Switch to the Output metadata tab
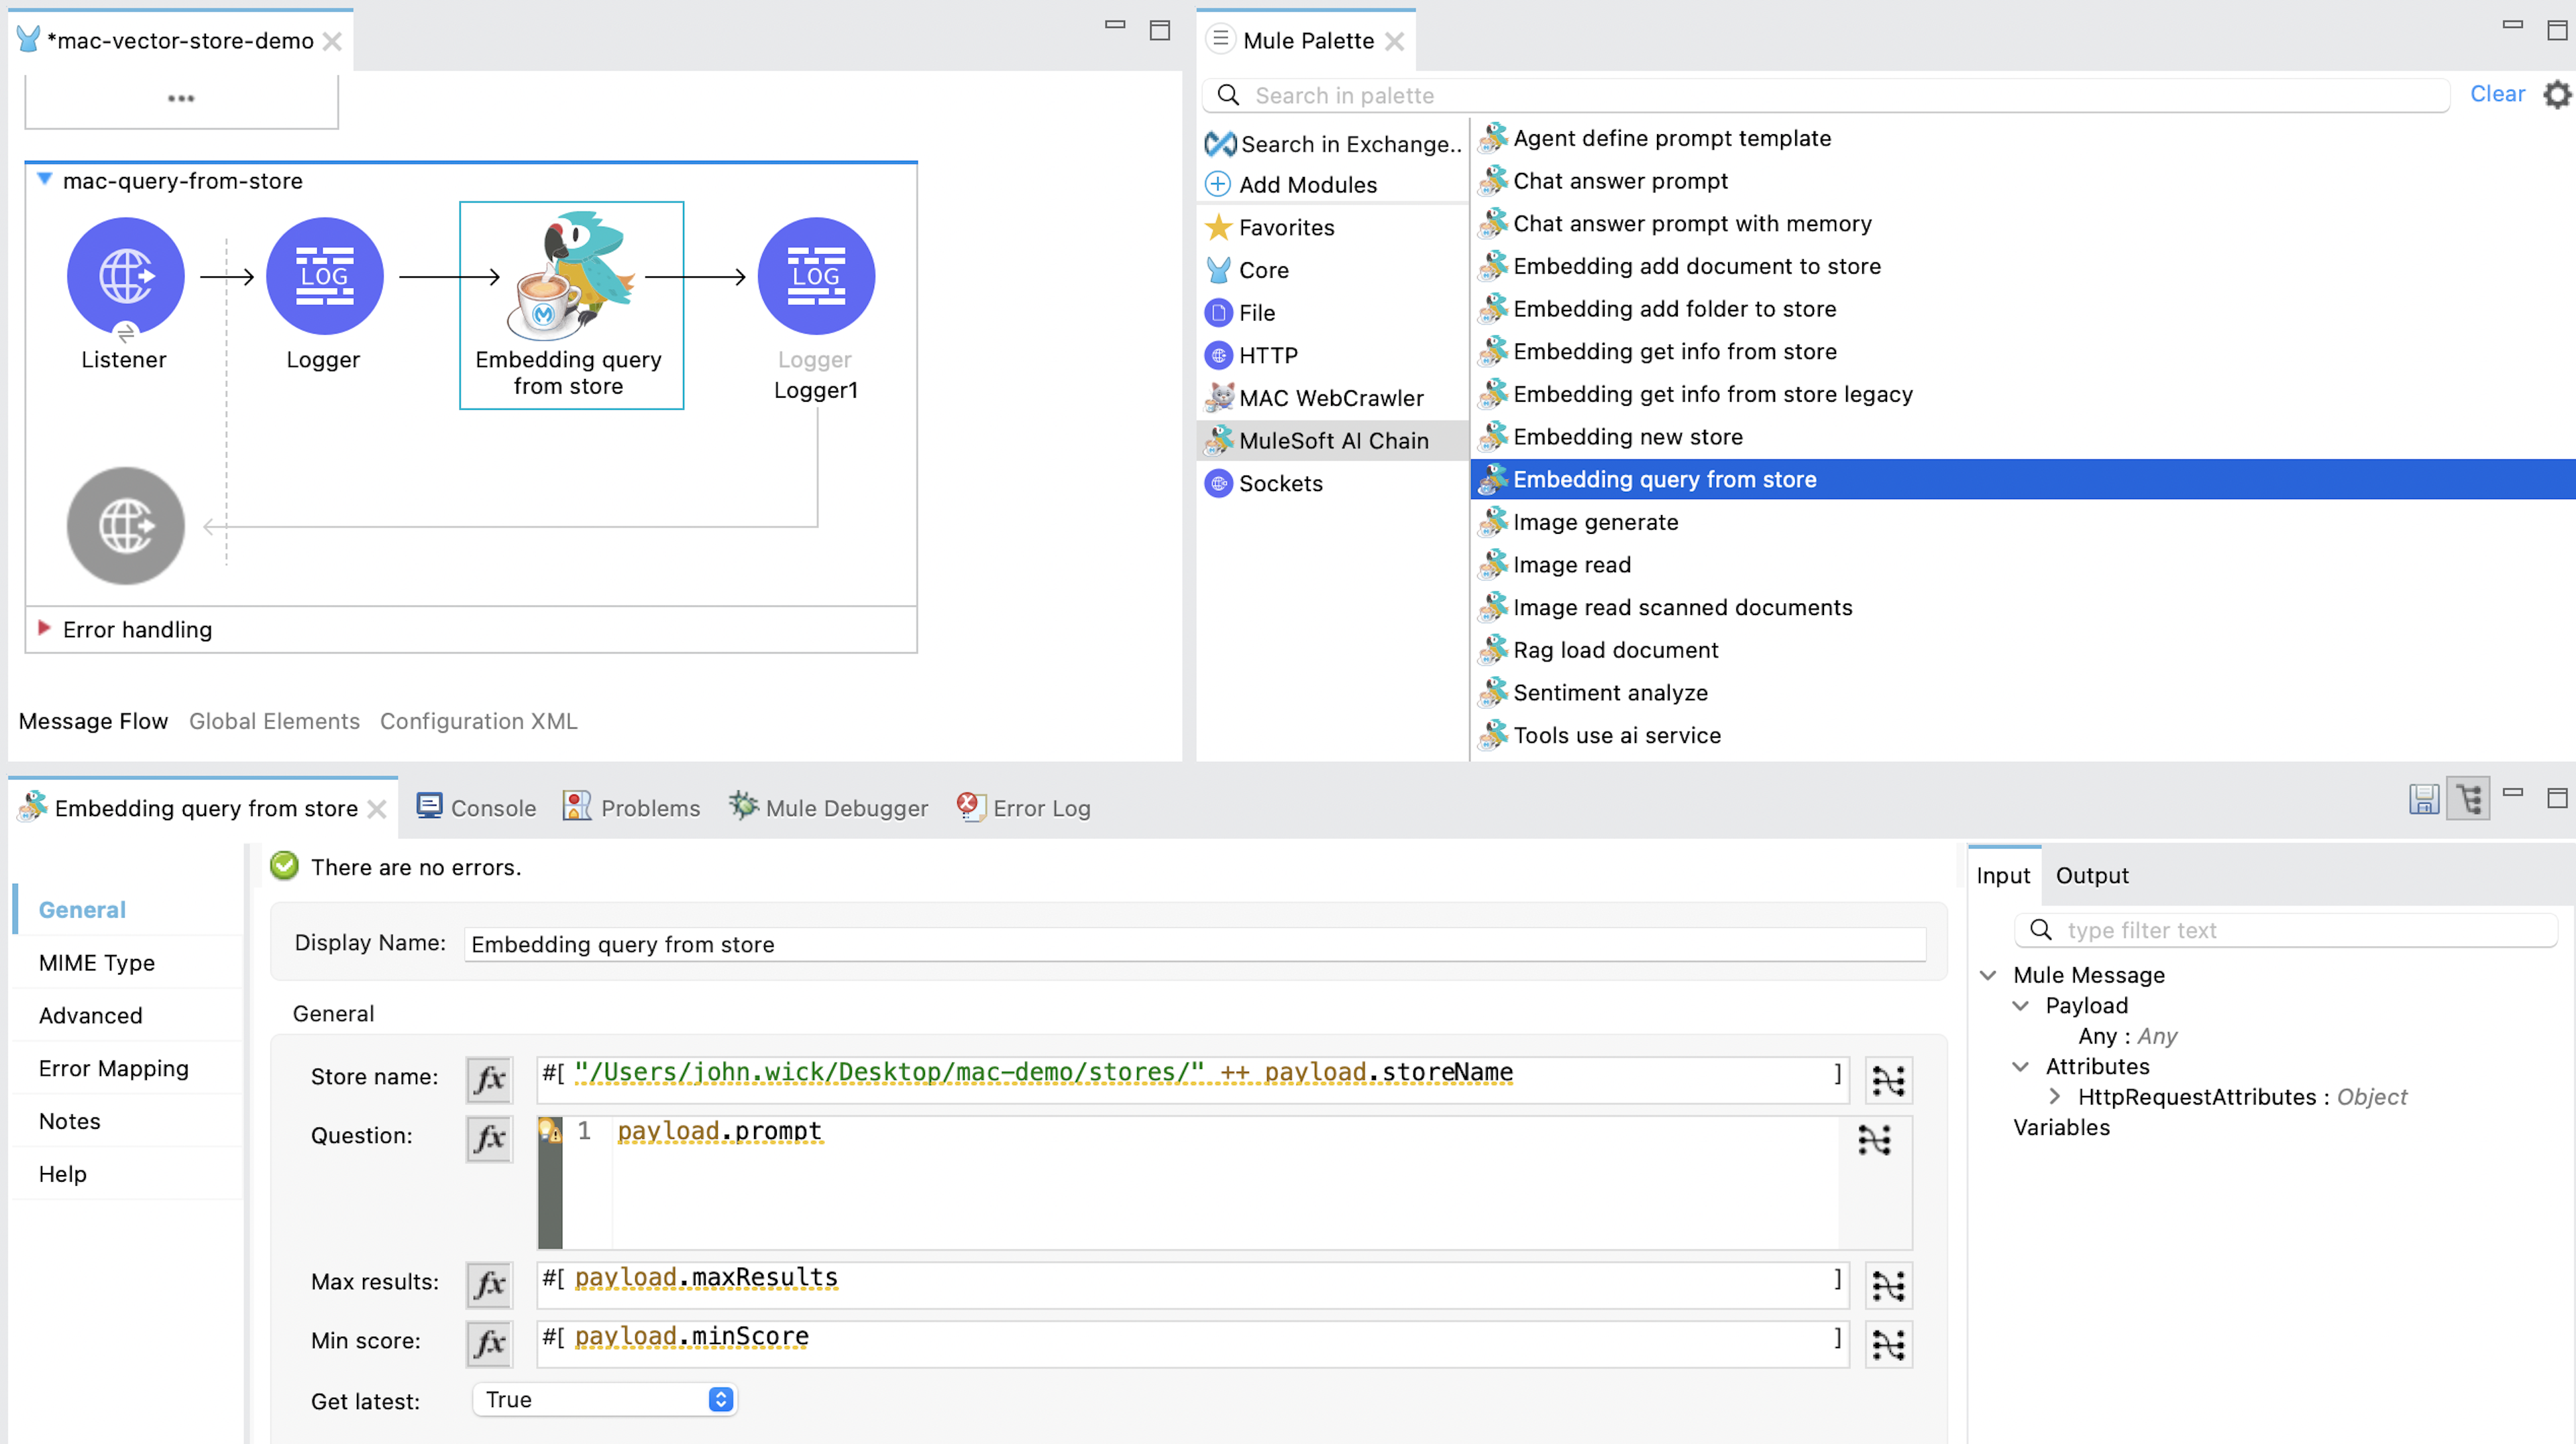The width and height of the screenshot is (2576, 1444). point(2092,876)
